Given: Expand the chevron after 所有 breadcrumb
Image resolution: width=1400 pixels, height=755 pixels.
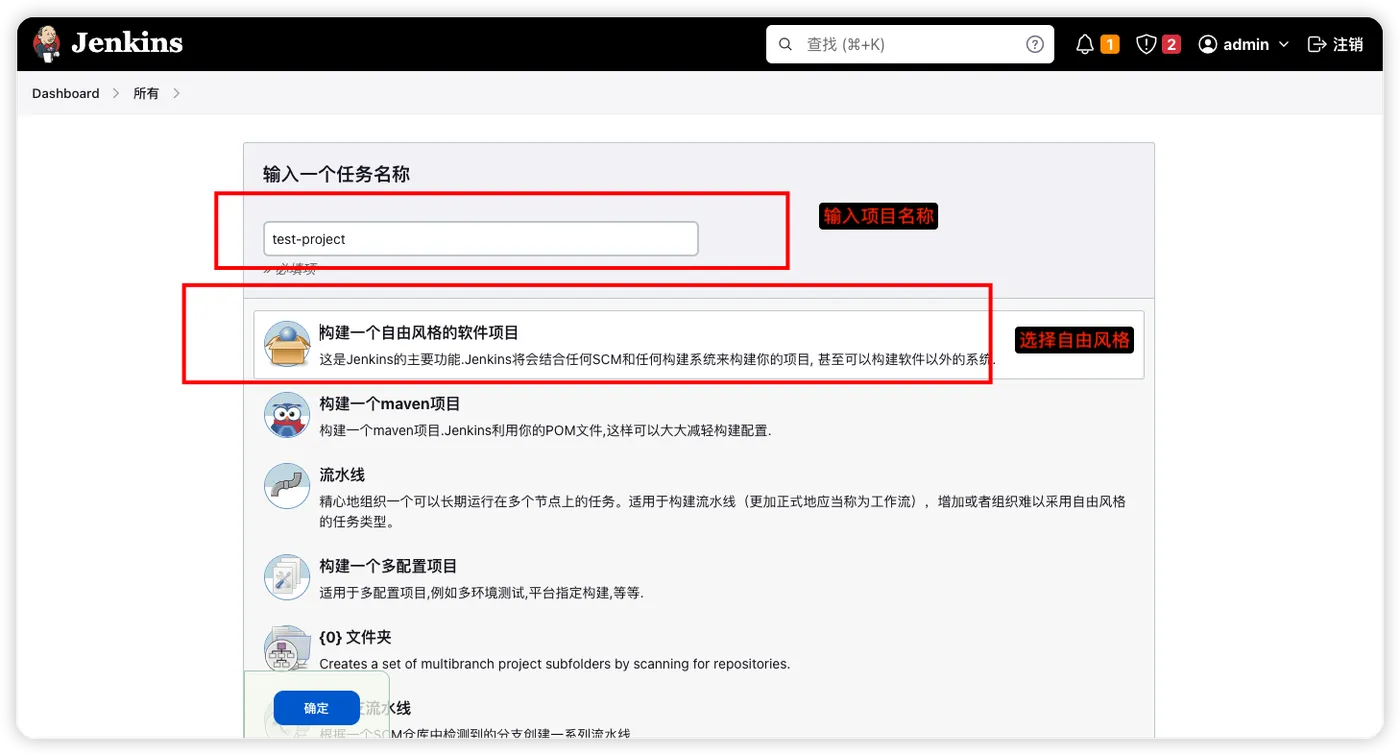Looking at the screenshot, I should pyautogui.click(x=177, y=93).
